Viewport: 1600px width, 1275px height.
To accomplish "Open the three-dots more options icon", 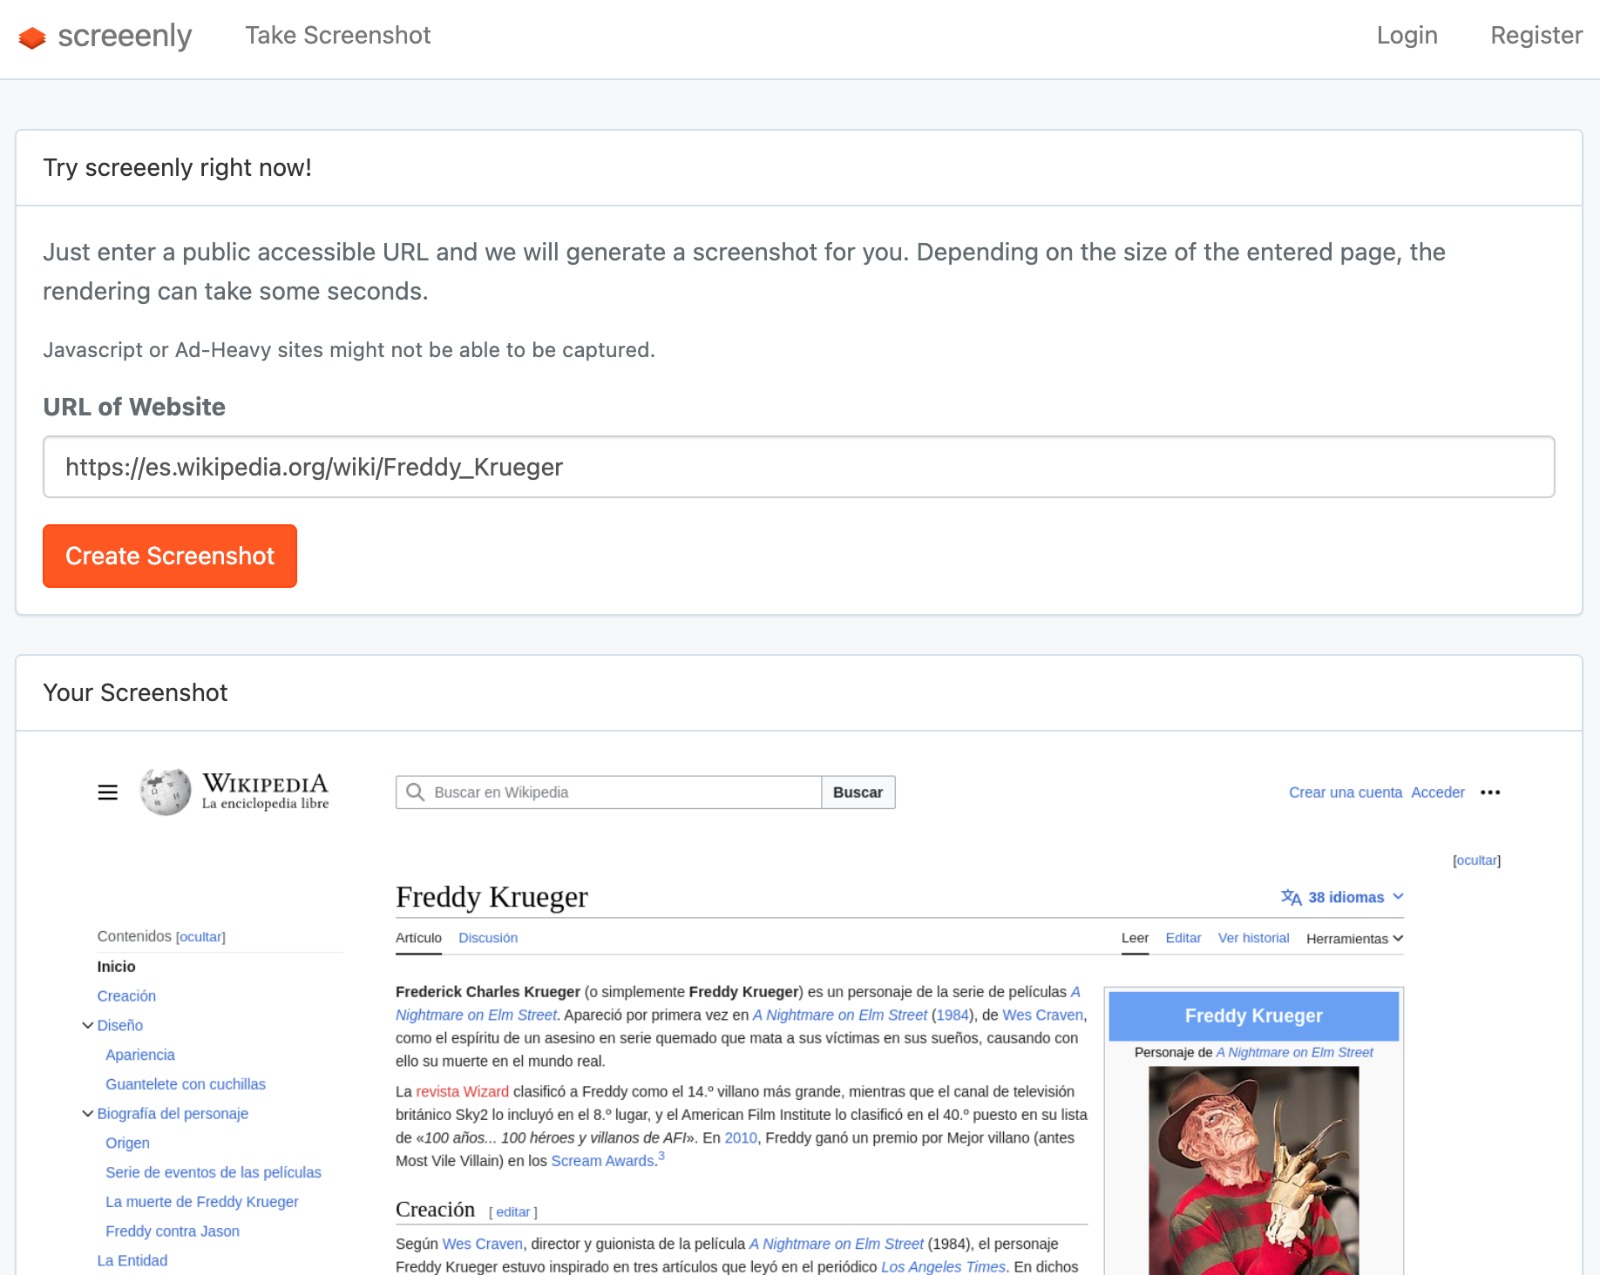I will tap(1490, 792).
